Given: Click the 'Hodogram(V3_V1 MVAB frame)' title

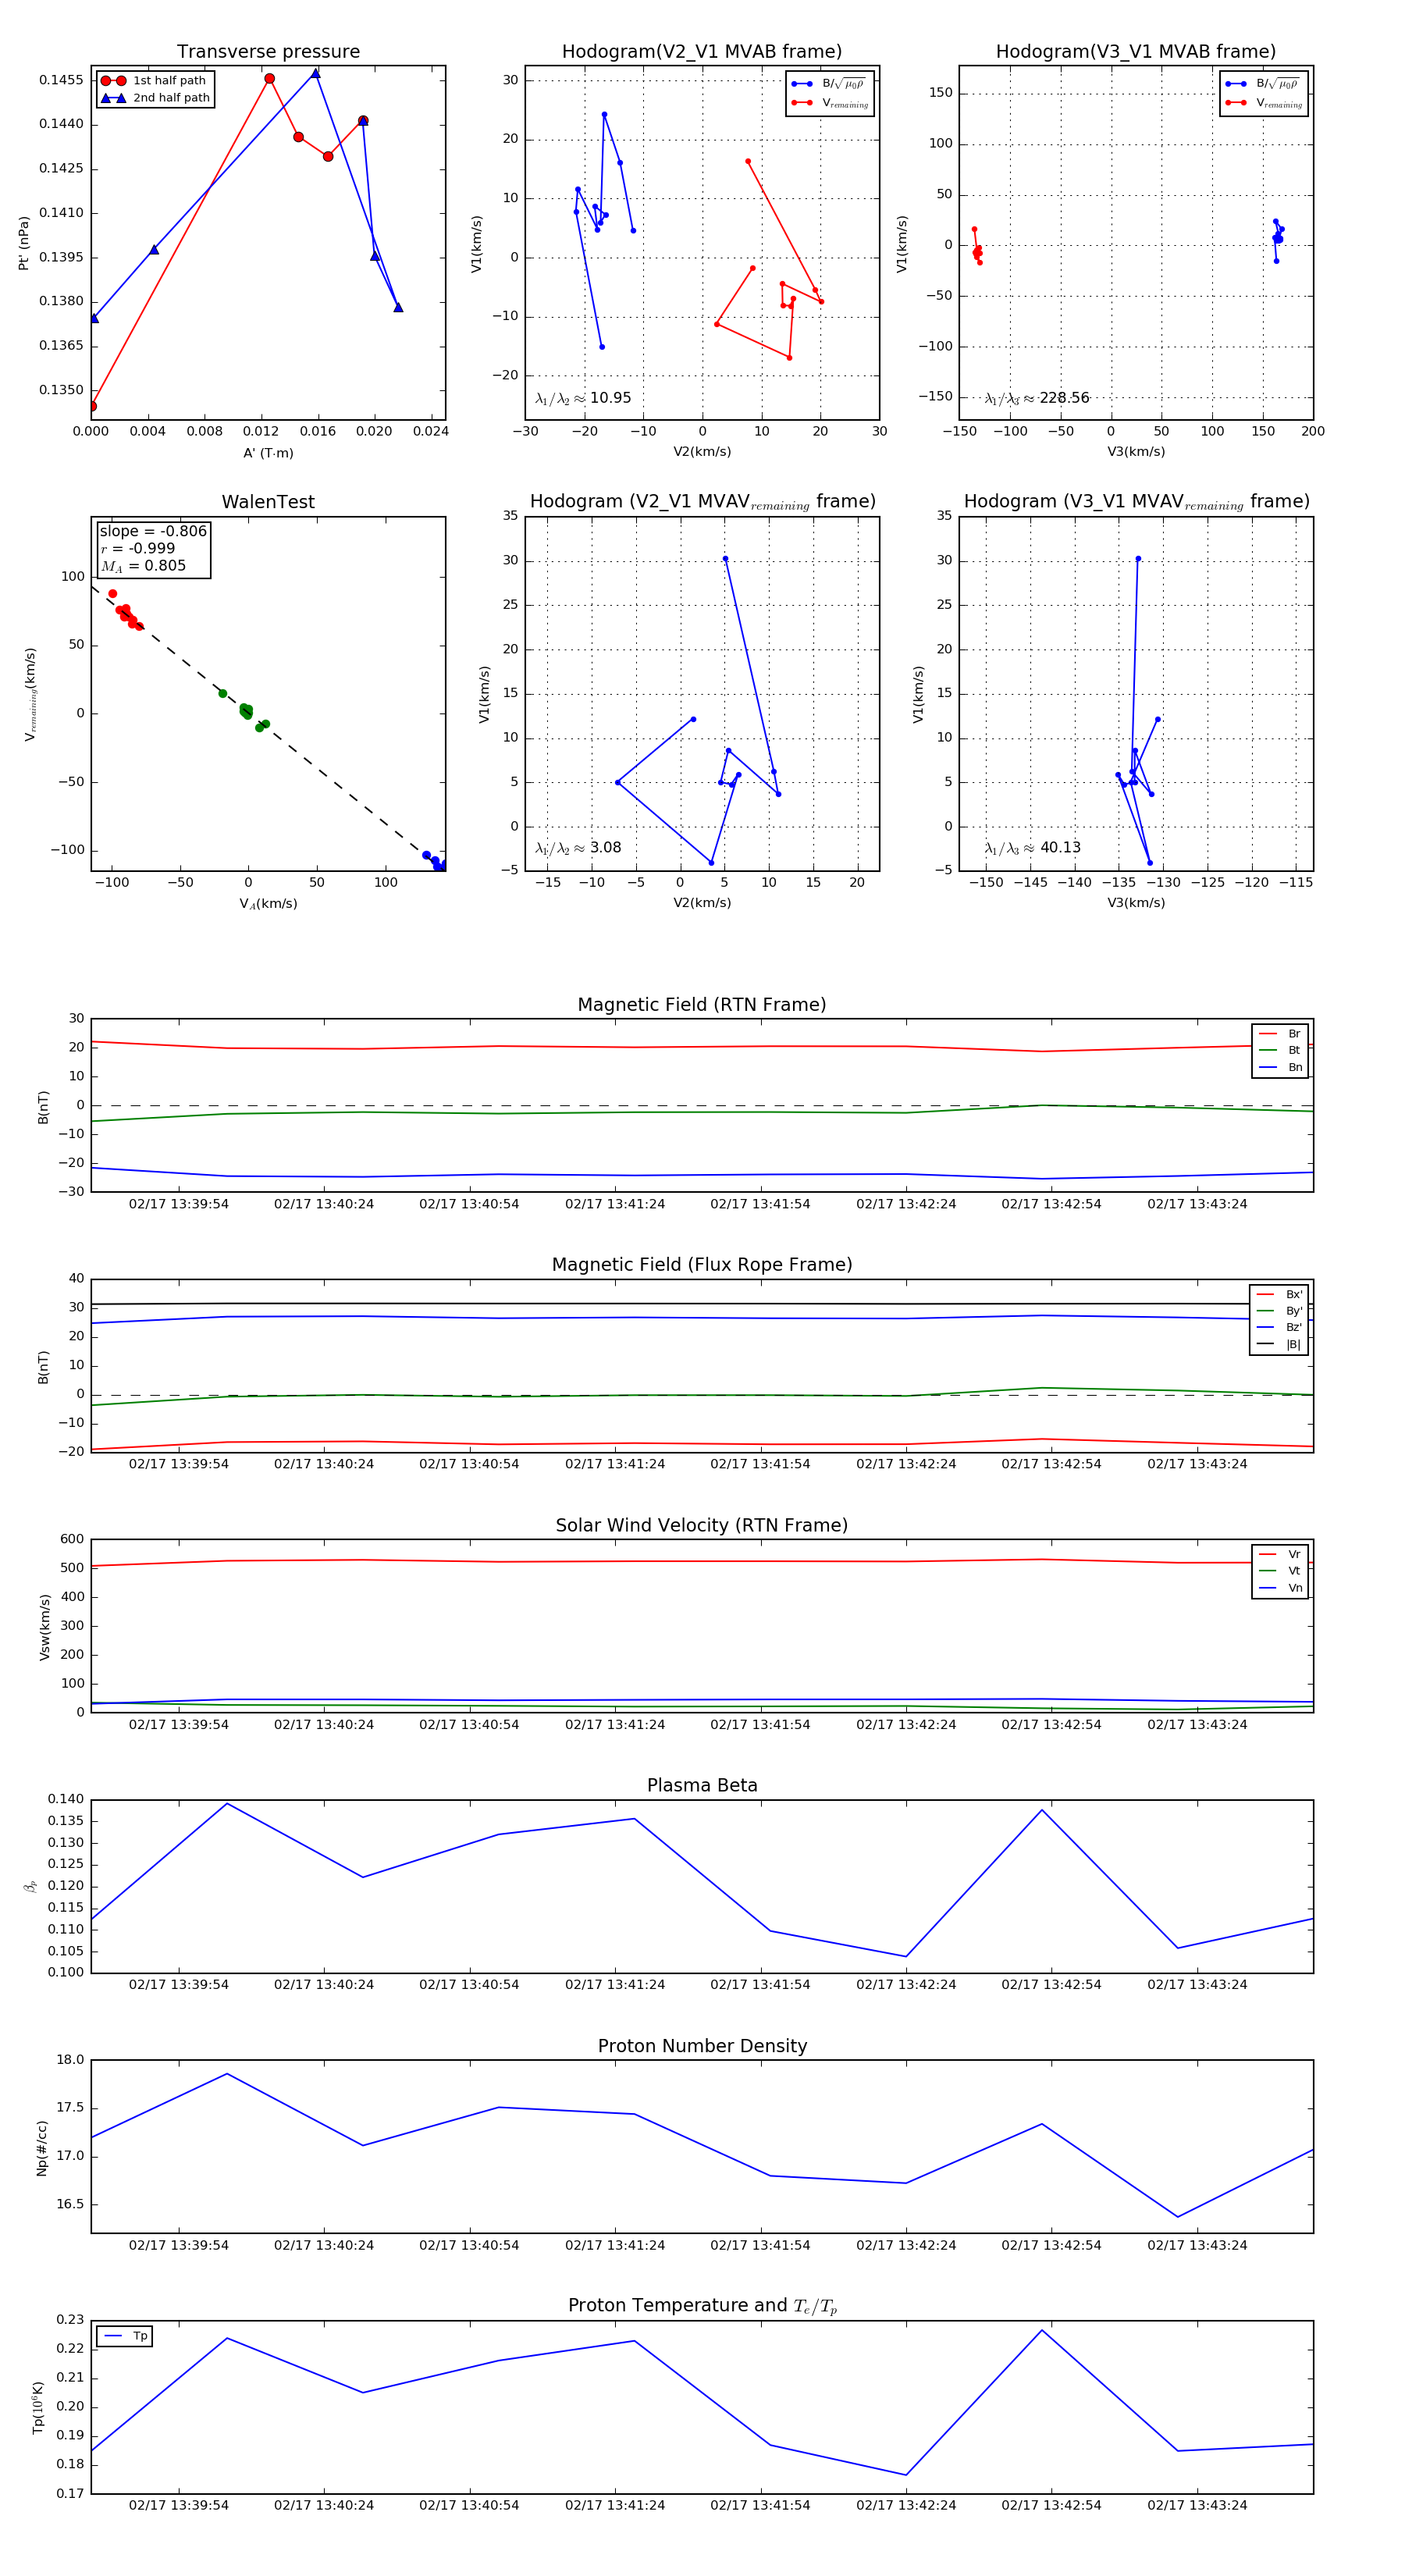Looking at the screenshot, I should [1136, 52].
